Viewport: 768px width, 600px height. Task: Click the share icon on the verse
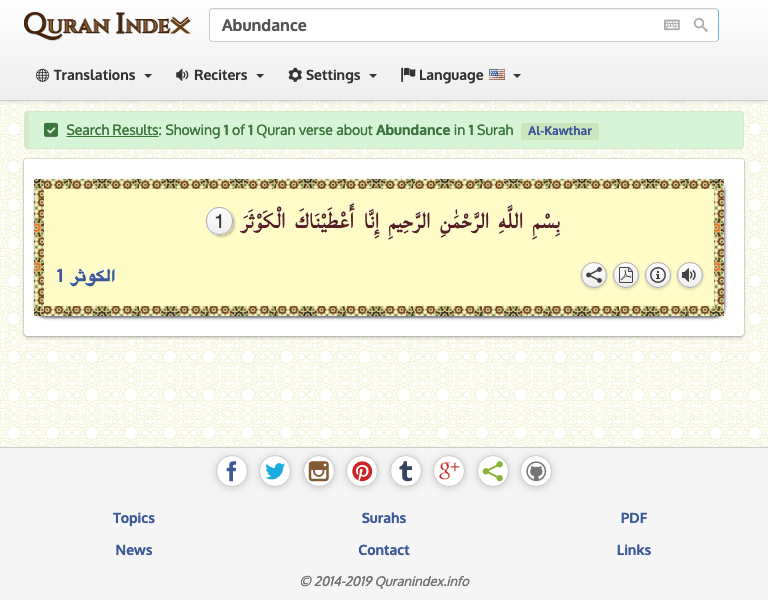click(594, 275)
